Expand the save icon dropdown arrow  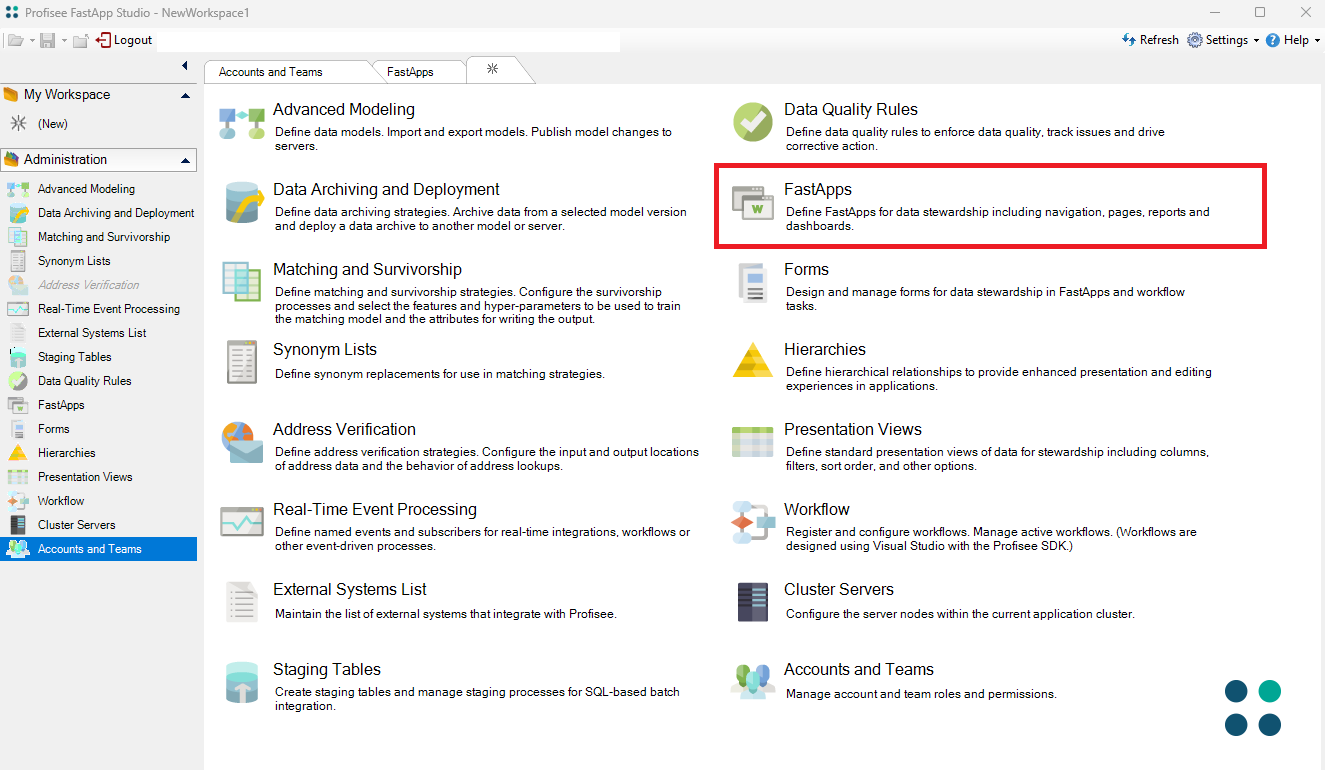[x=64, y=41]
